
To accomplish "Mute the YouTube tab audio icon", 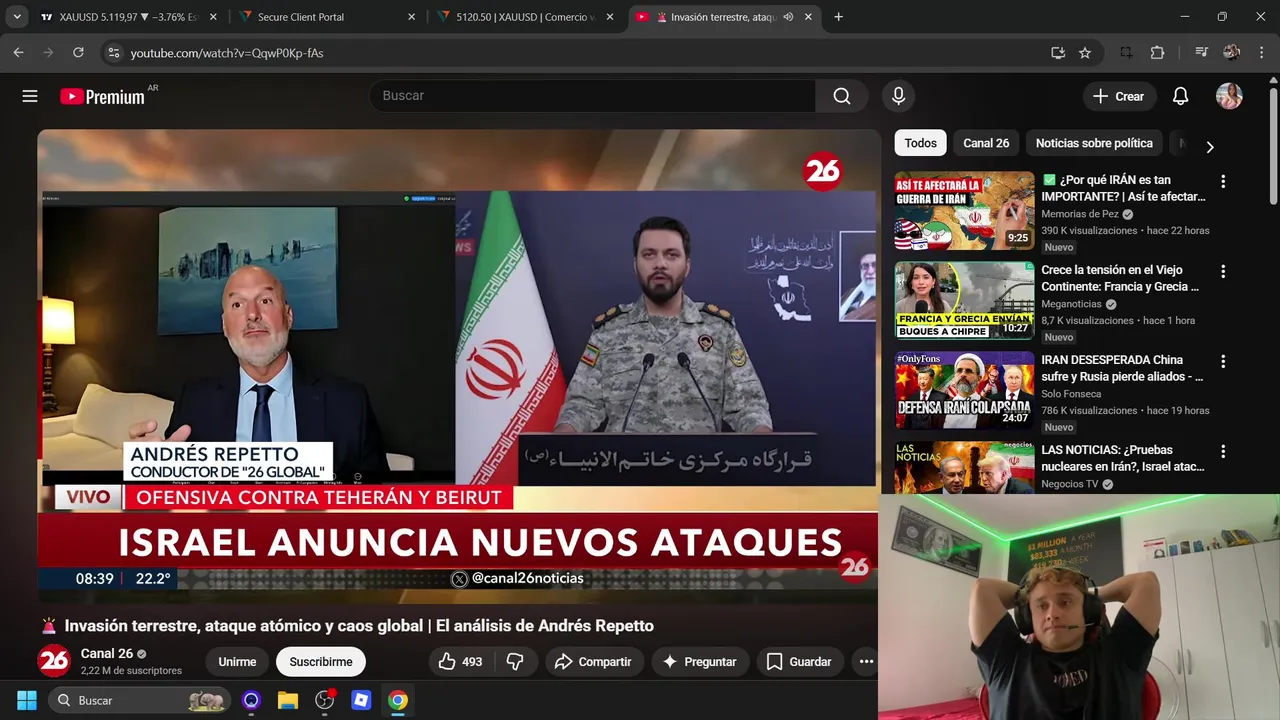I will point(788,17).
